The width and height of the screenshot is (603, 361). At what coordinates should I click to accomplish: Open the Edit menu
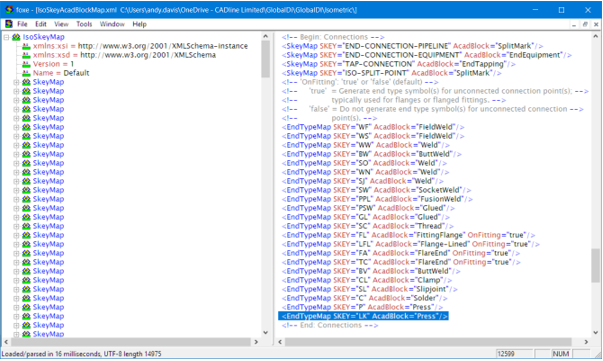coord(41,24)
